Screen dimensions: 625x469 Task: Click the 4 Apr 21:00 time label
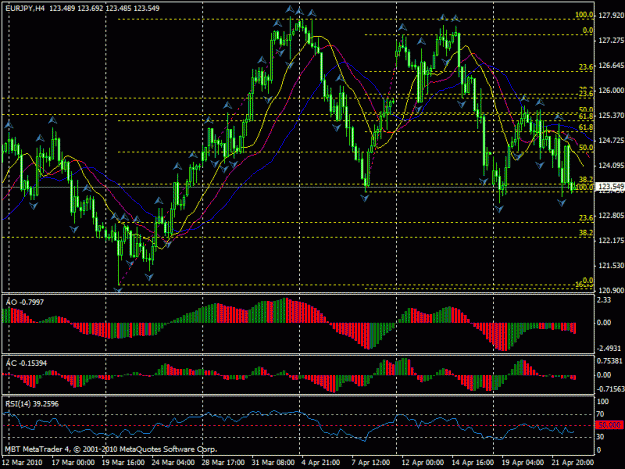(x=320, y=463)
